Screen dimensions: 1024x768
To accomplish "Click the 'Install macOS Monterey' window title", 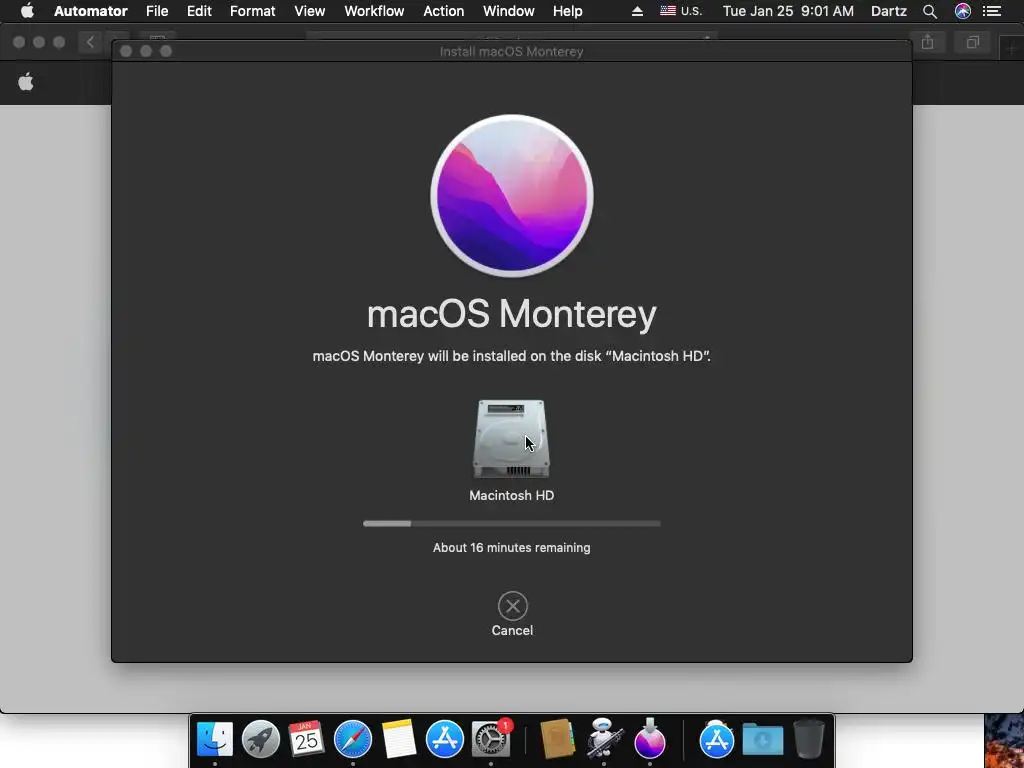I will tap(511, 52).
